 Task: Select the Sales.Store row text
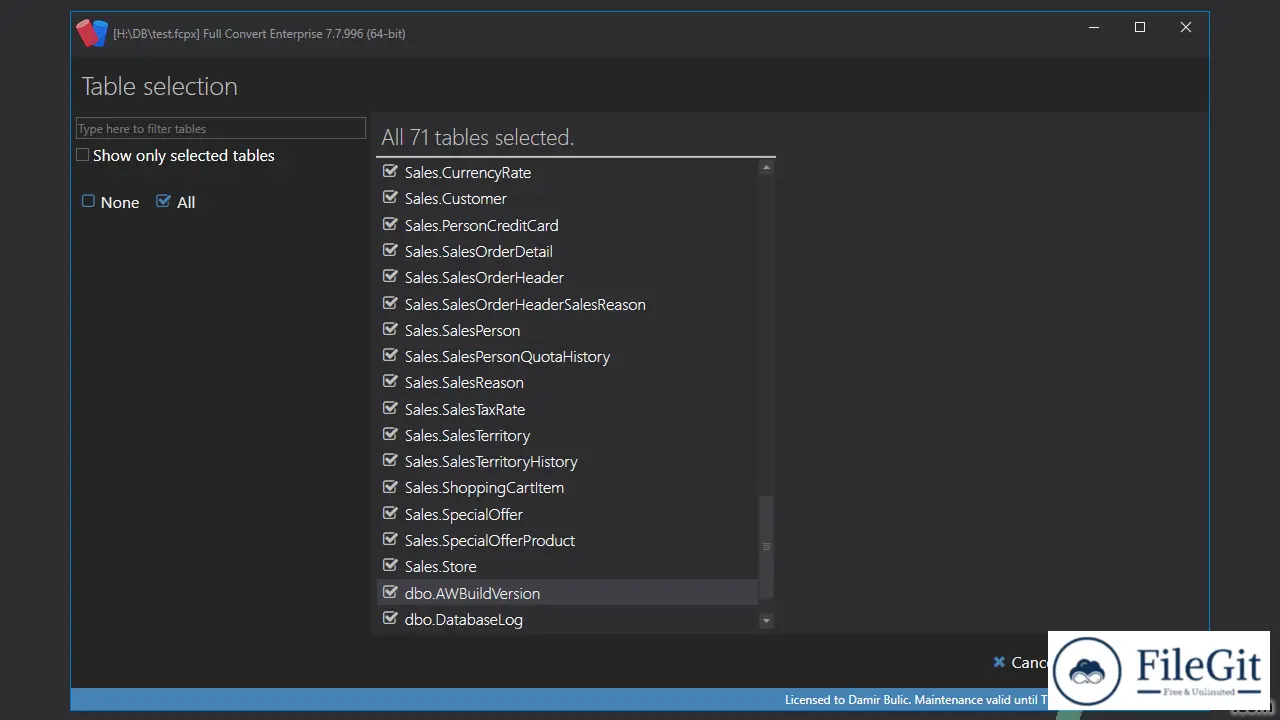[x=440, y=566]
